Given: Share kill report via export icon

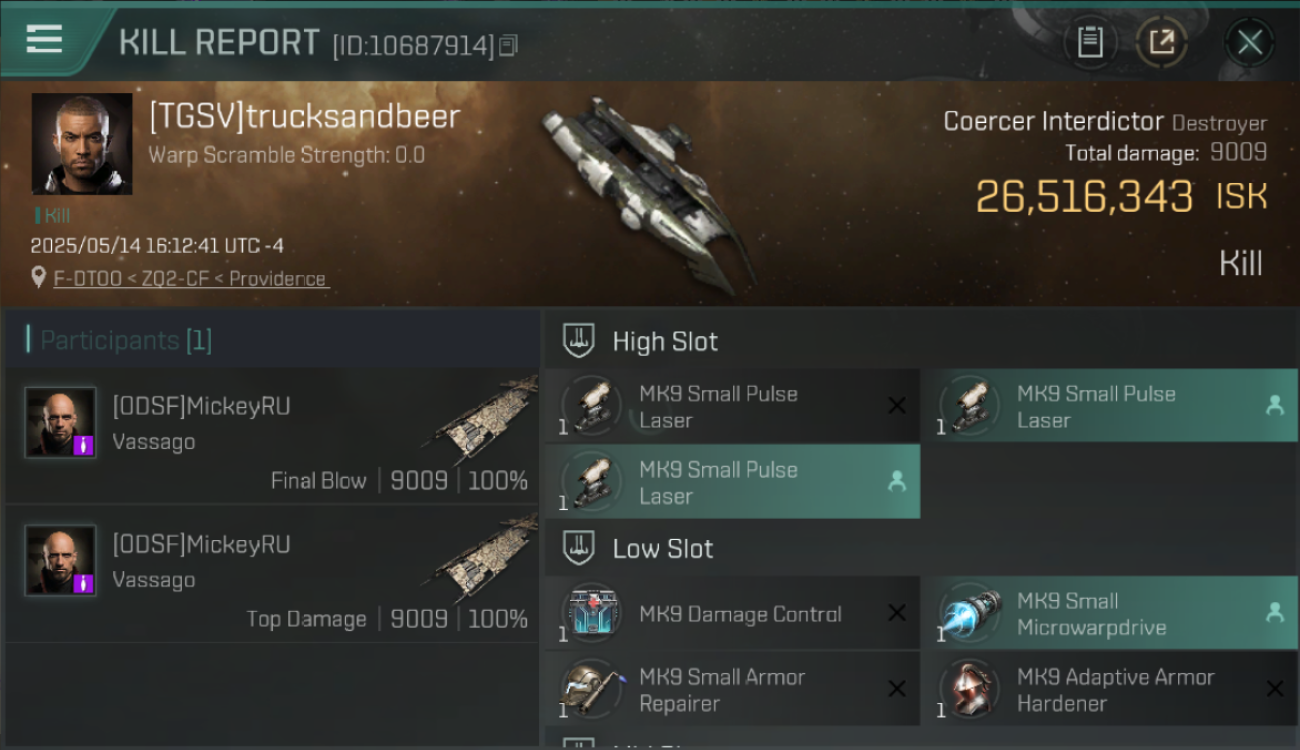Looking at the screenshot, I should pos(1161,42).
